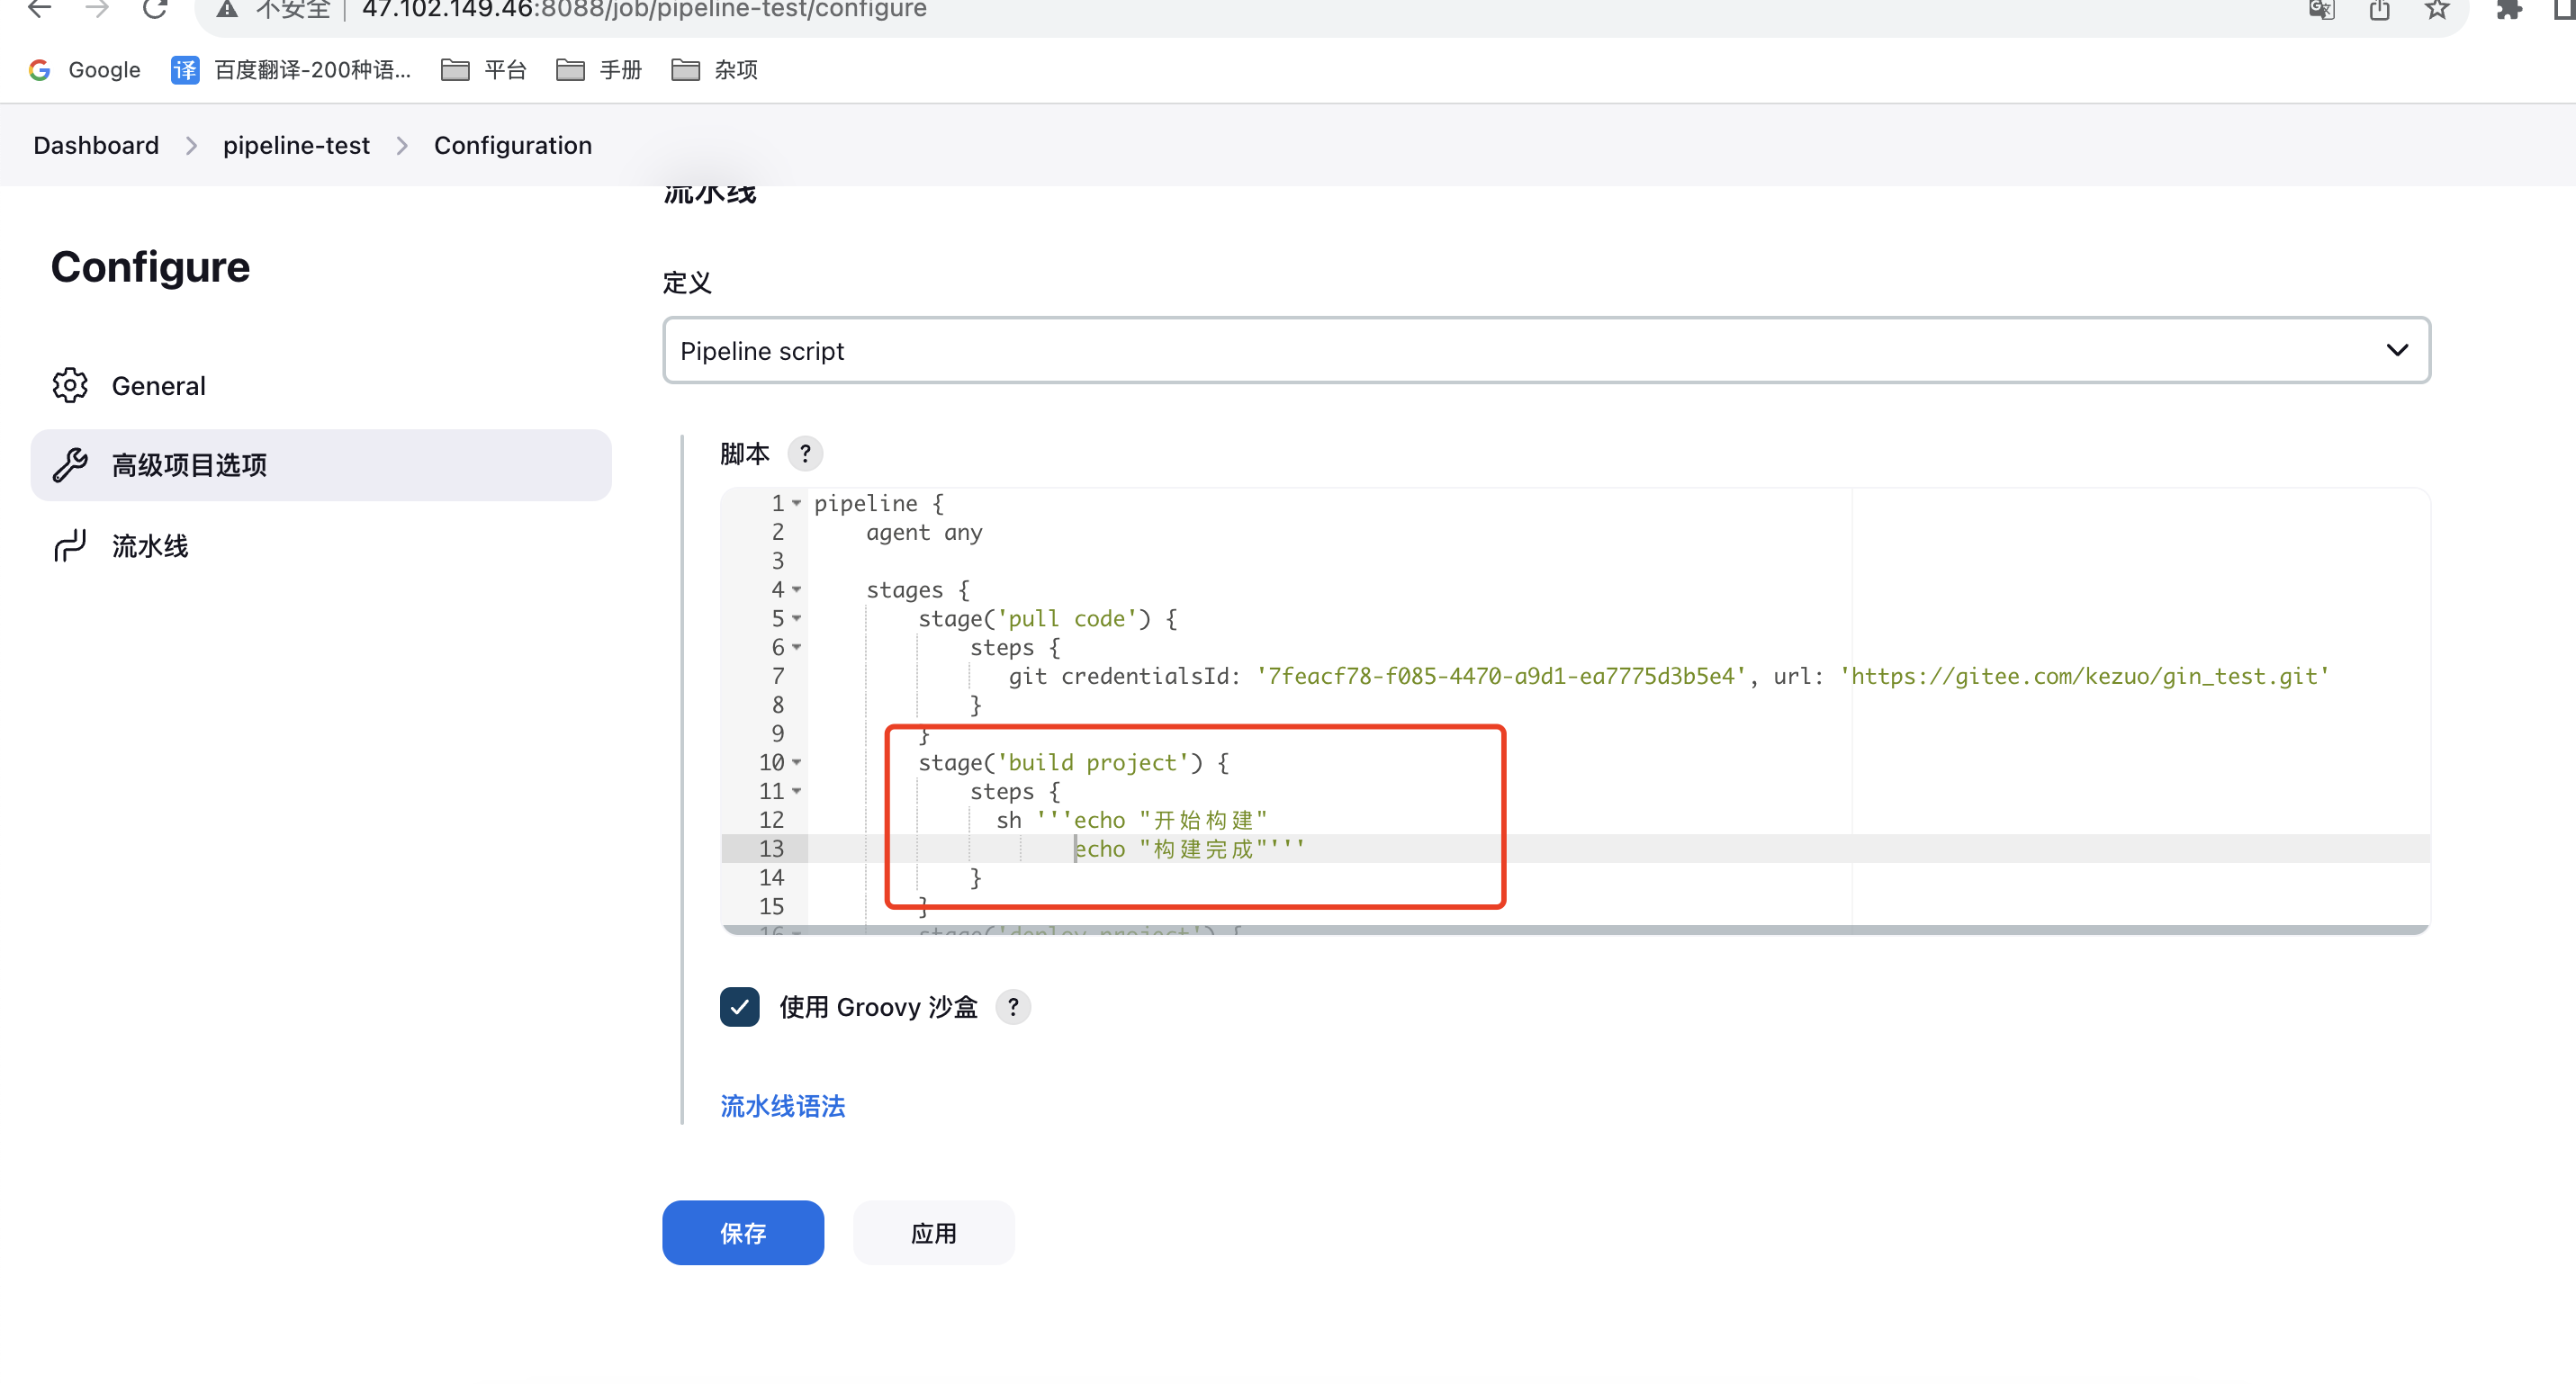Image resolution: width=2576 pixels, height=1384 pixels.
Task: Click line number 9 in gutter
Action: [x=777, y=734]
